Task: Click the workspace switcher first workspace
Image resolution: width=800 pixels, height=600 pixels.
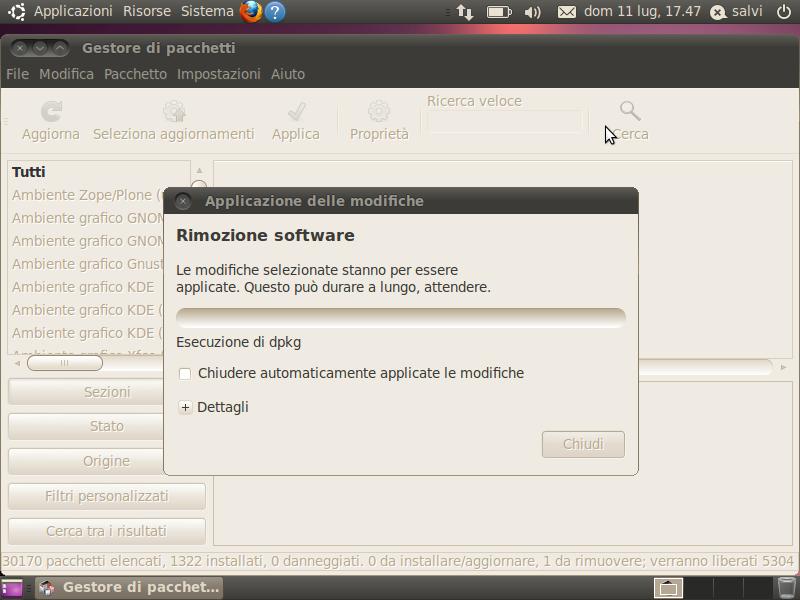Action: click(x=668, y=588)
